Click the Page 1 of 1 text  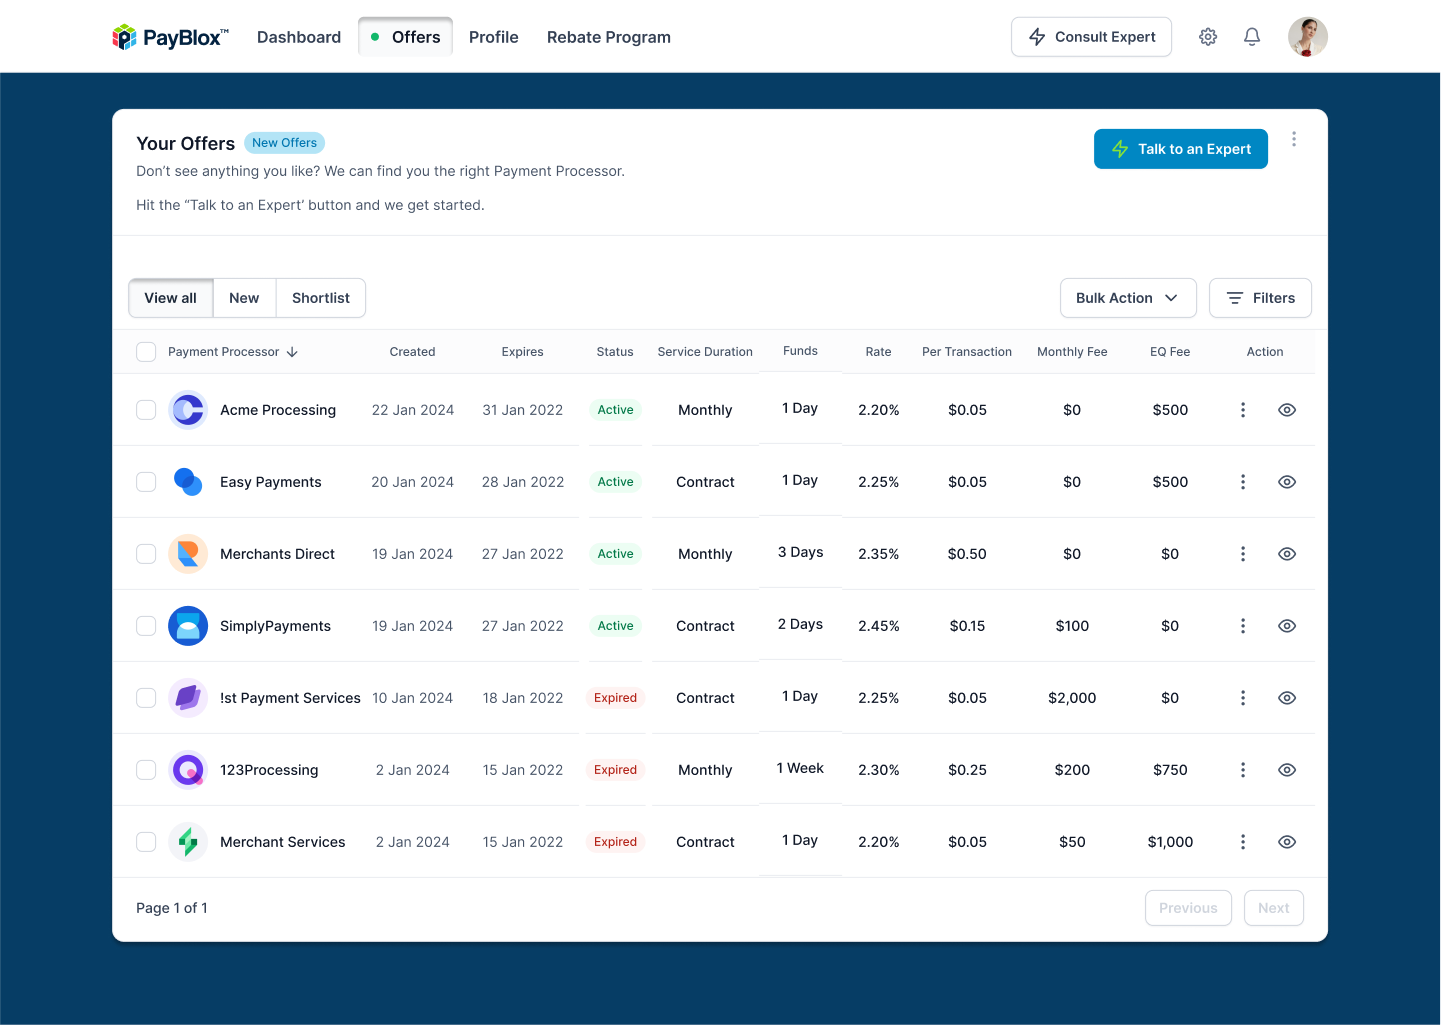point(172,908)
